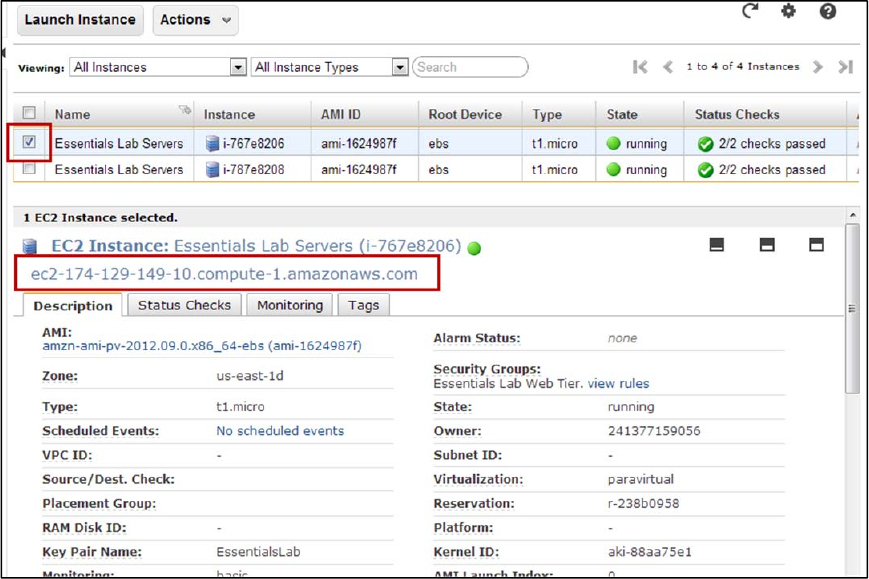Toggle the select-all checkbox in the table header
The image size is (869, 579).
click(29, 112)
